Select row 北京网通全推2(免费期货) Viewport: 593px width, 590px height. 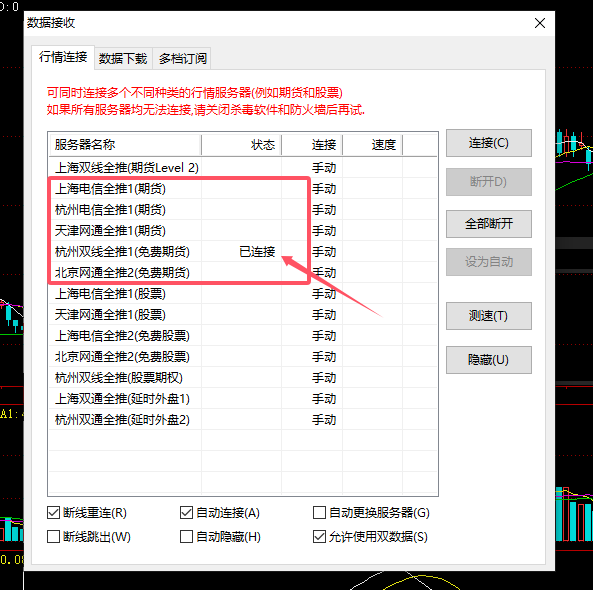pyautogui.click(x=243, y=272)
